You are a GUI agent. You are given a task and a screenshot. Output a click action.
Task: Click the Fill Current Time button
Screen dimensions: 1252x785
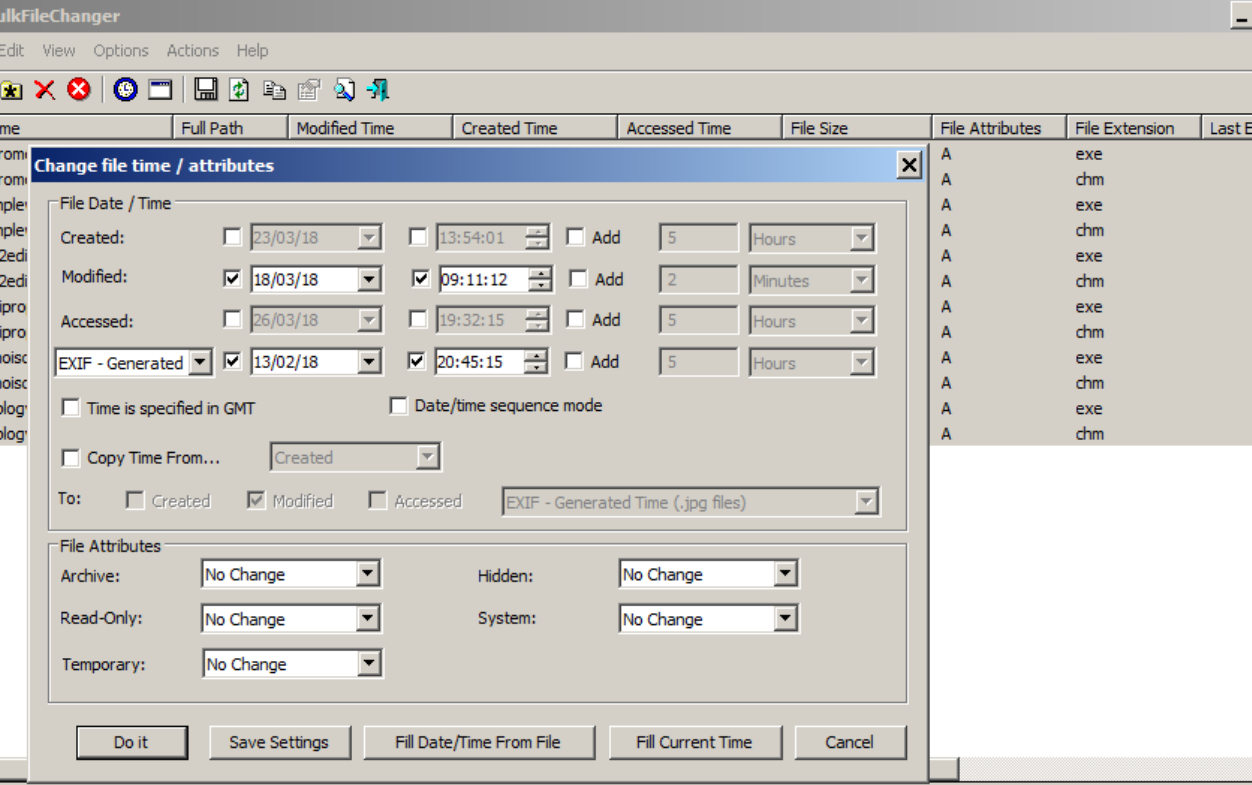pos(693,742)
